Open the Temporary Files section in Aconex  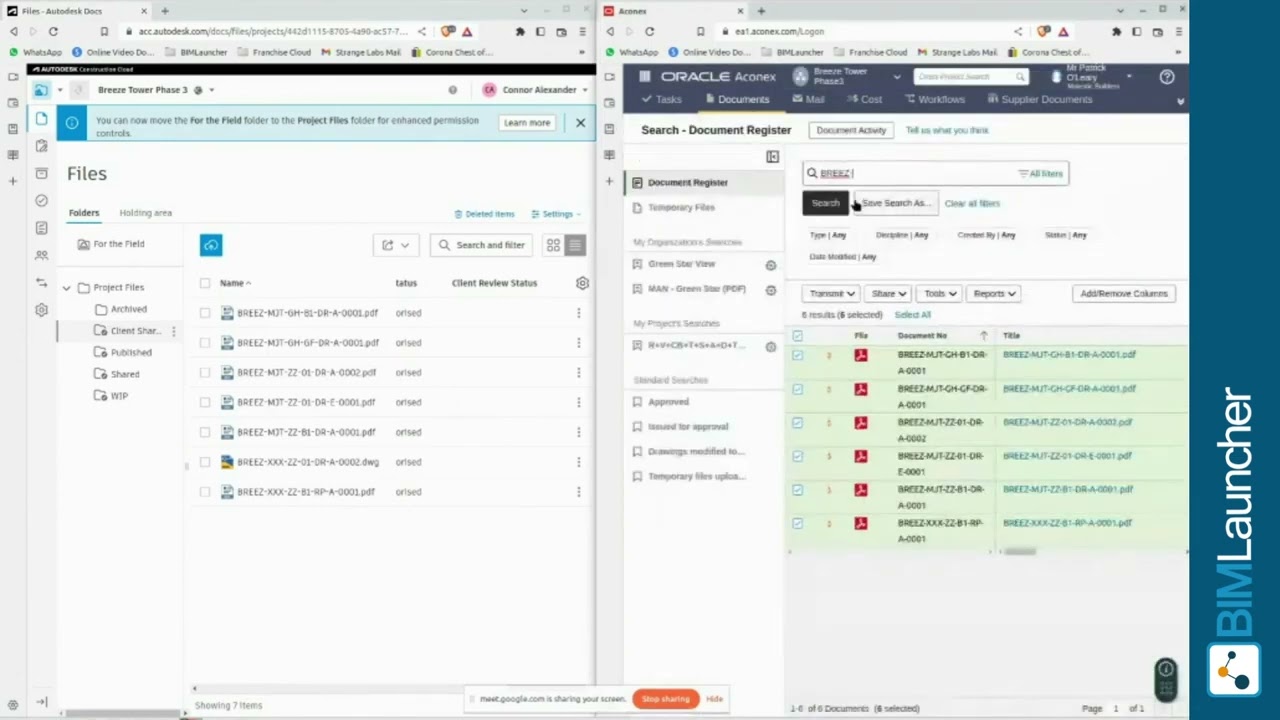[x=681, y=208]
